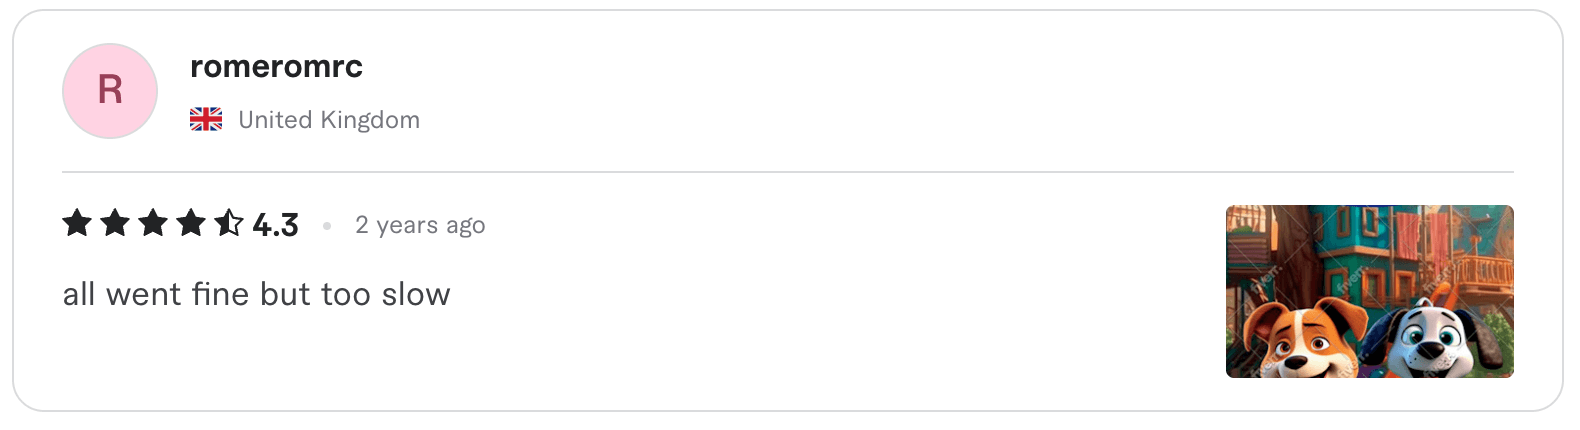Screen dimensions: 1580x430
Task: Click the United Kingdom flag icon
Action: (206, 120)
